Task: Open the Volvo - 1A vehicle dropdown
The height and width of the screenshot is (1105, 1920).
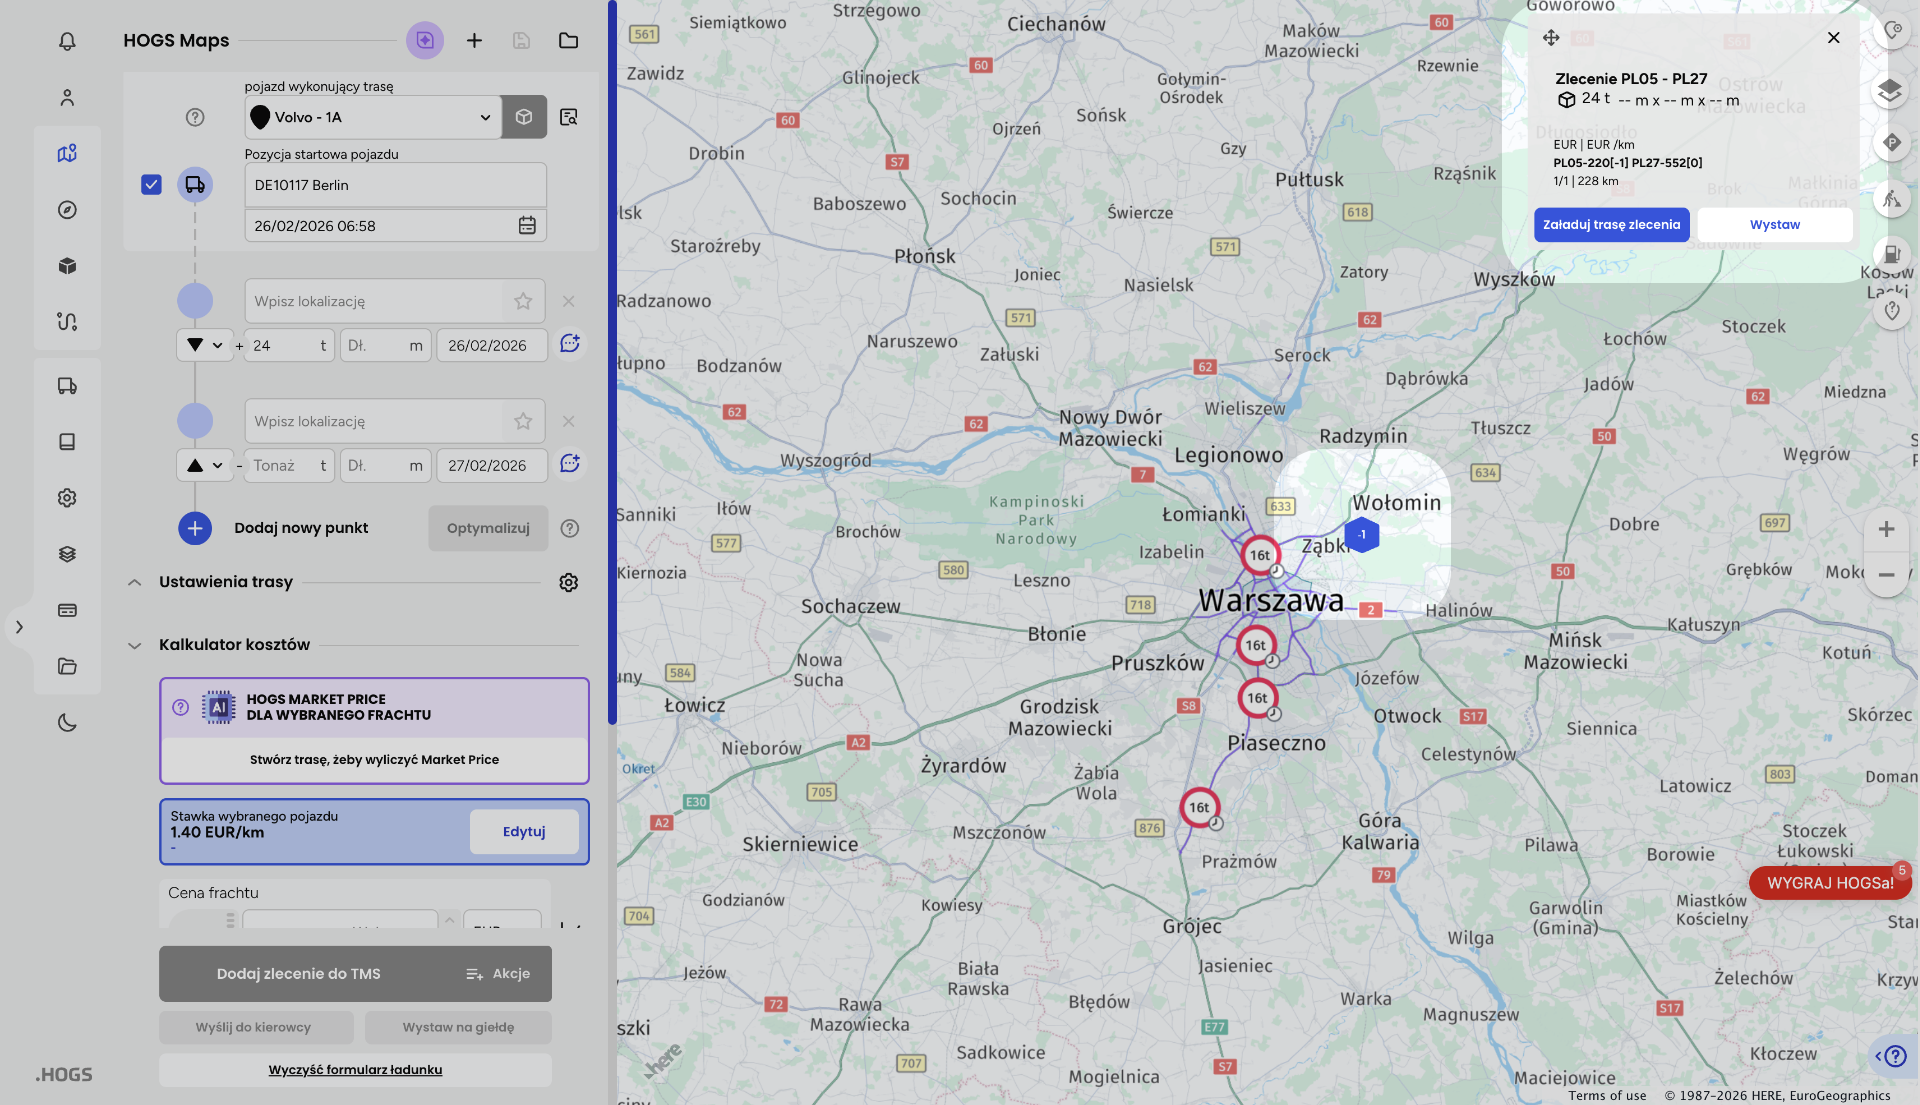Action: click(372, 117)
